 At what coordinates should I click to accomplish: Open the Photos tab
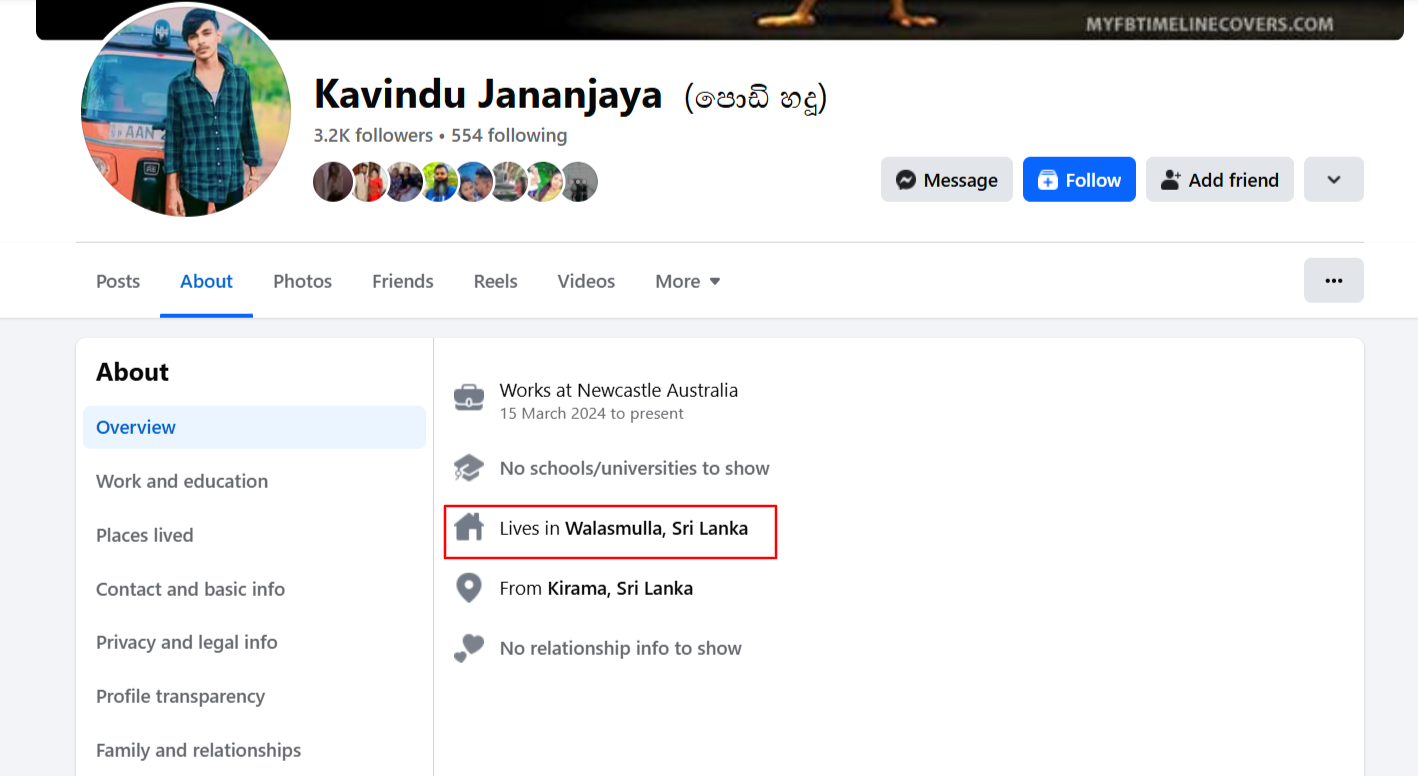(x=303, y=281)
